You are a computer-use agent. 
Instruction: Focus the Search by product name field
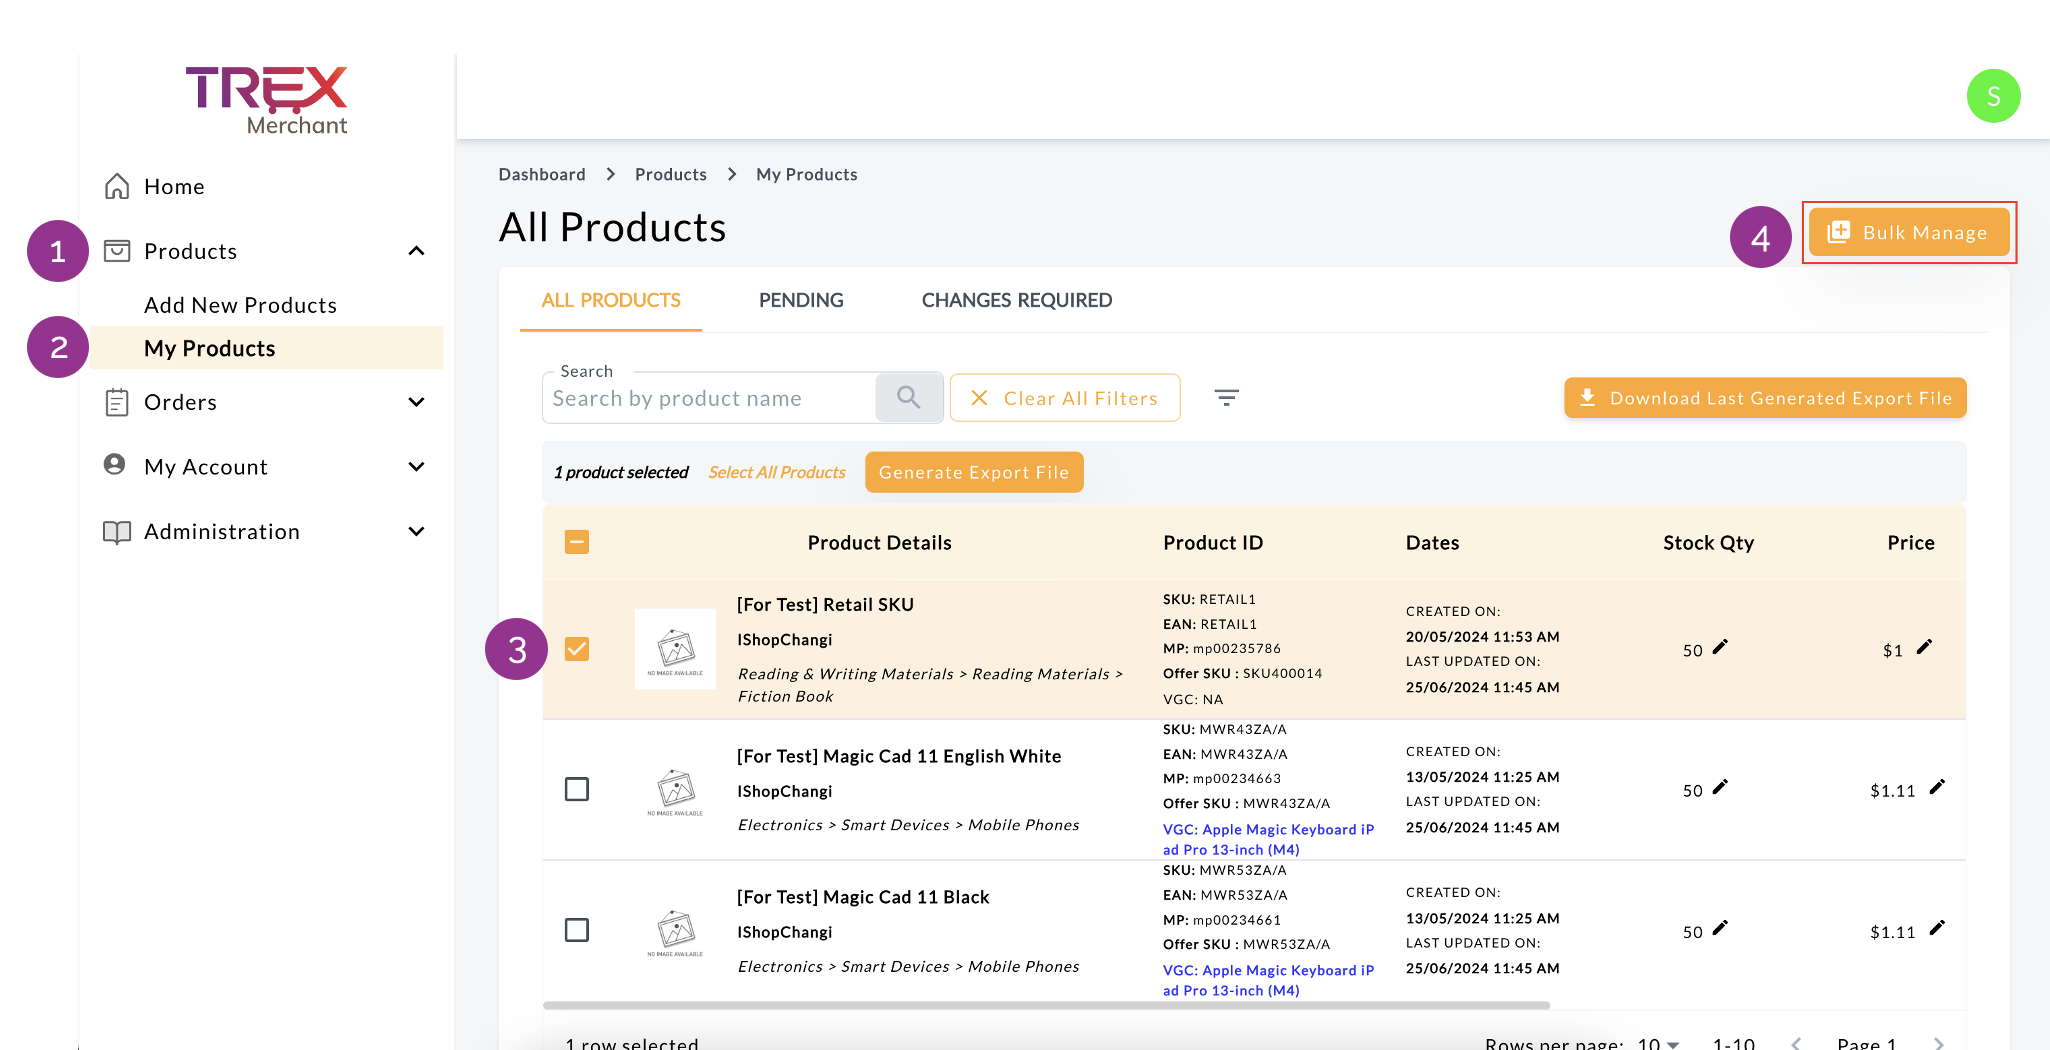click(x=710, y=399)
